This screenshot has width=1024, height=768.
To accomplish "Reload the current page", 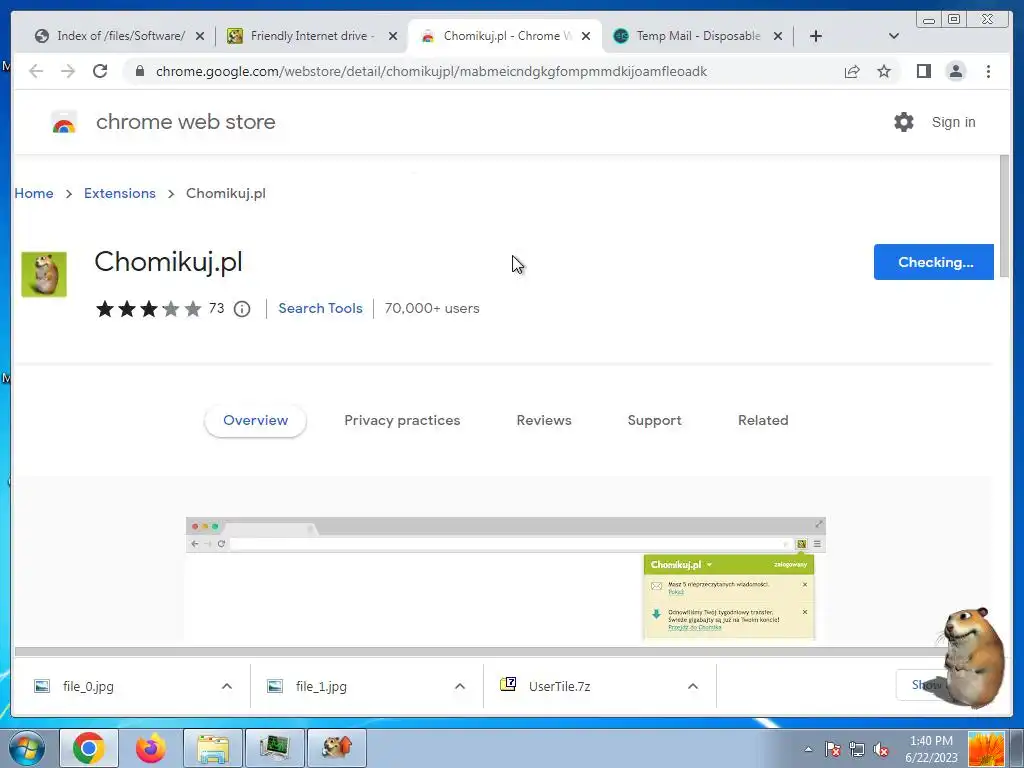I will pyautogui.click(x=100, y=71).
